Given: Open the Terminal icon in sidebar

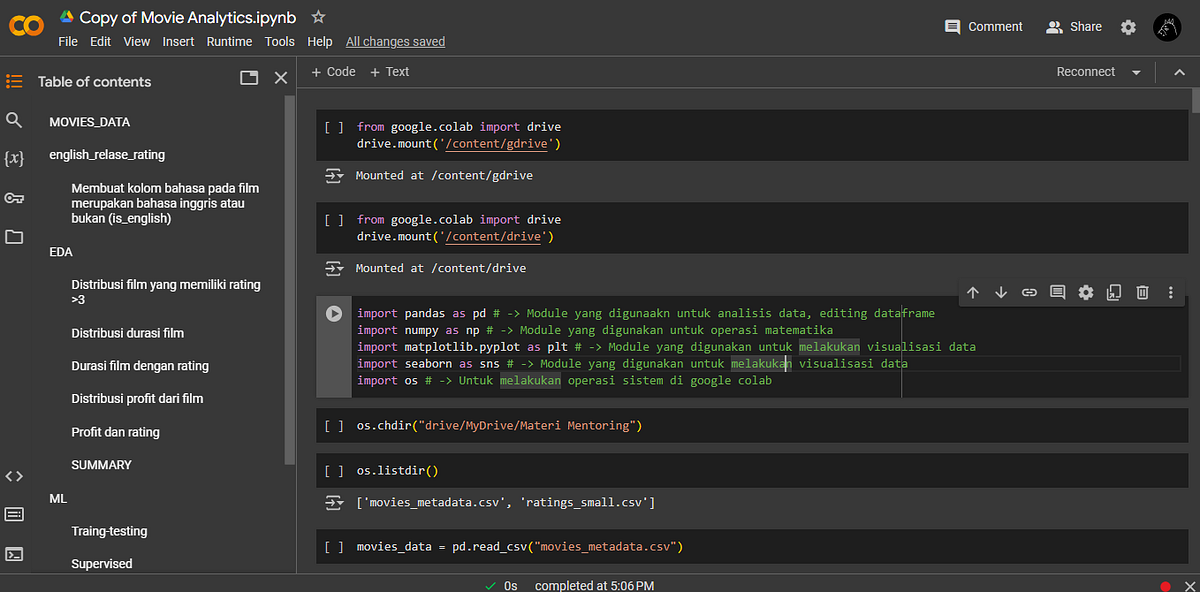Looking at the screenshot, I should [14, 553].
